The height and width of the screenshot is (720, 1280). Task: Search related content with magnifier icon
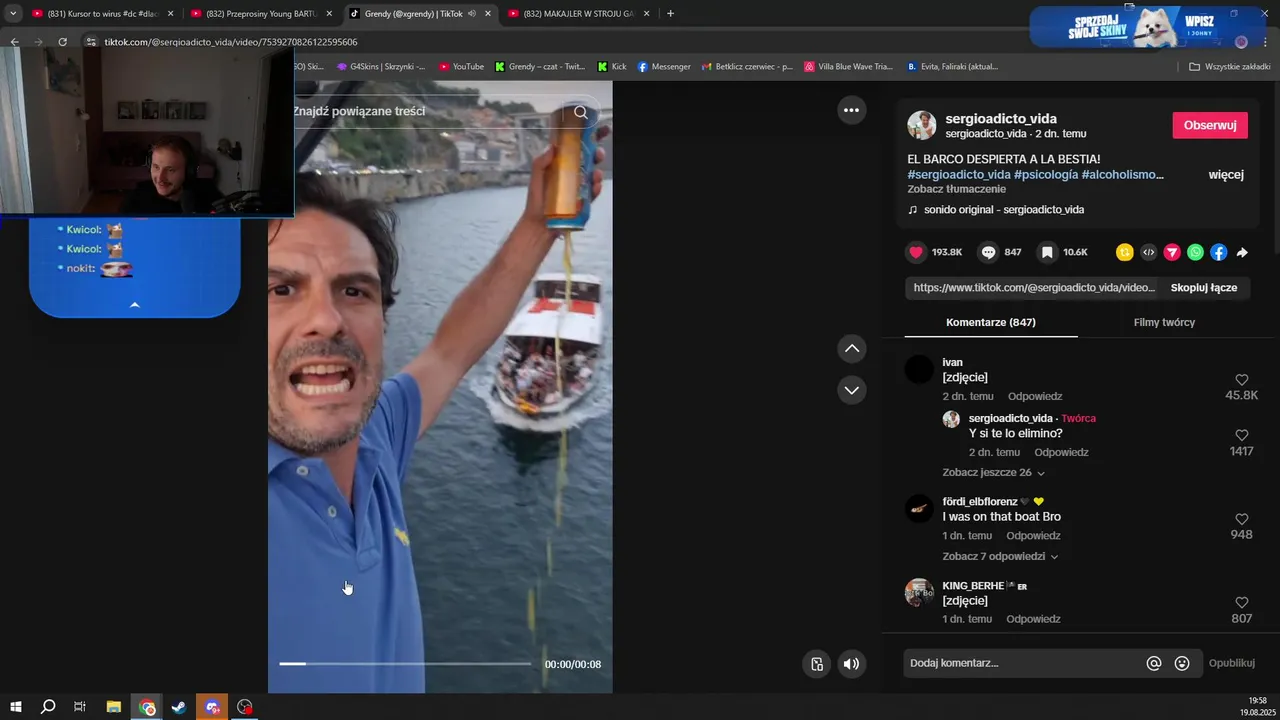click(x=581, y=112)
